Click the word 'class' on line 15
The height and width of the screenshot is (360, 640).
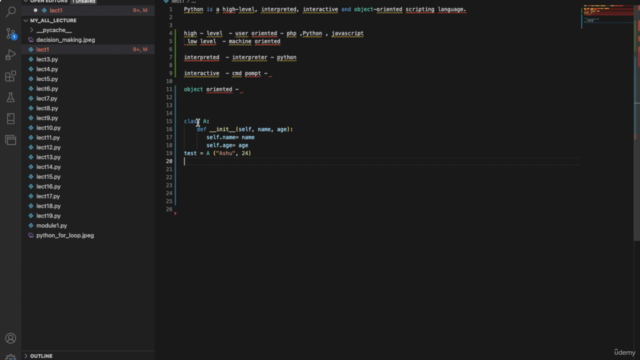[192, 121]
